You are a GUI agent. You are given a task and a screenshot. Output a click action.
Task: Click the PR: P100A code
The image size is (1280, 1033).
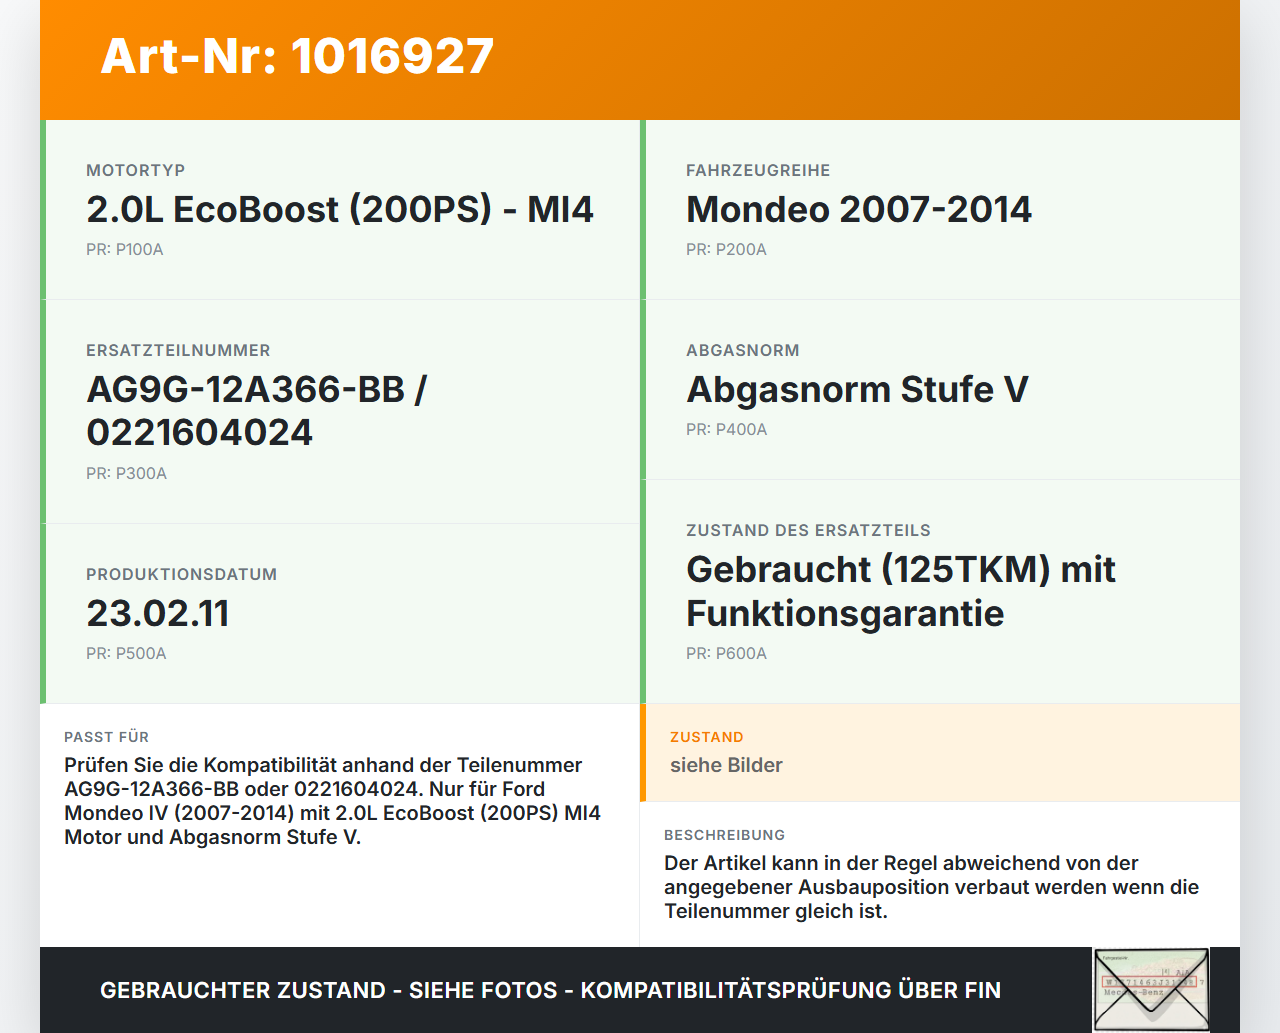coord(125,249)
